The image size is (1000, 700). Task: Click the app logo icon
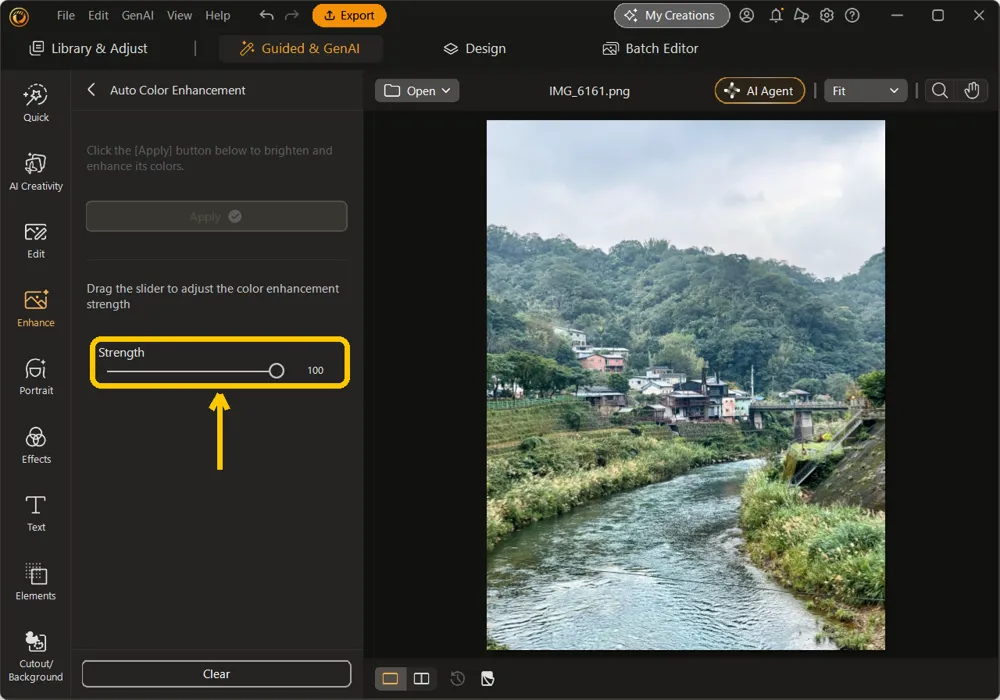click(19, 16)
